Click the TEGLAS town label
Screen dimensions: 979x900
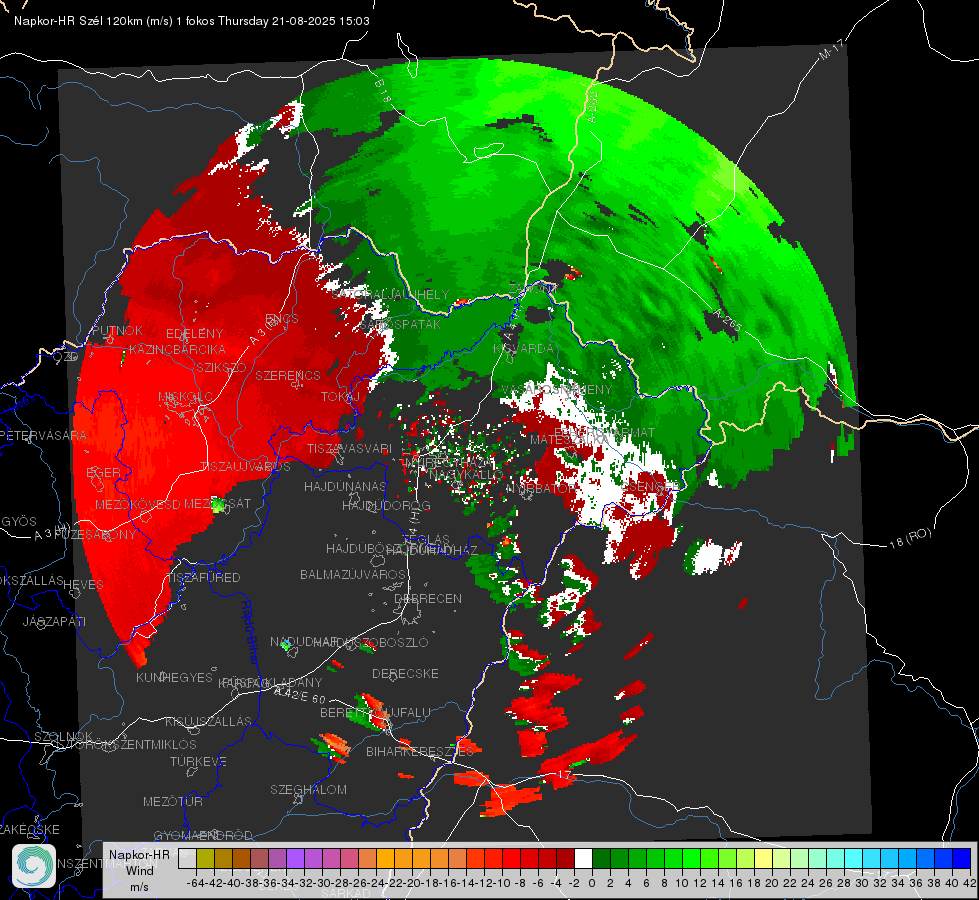tap(426, 540)
